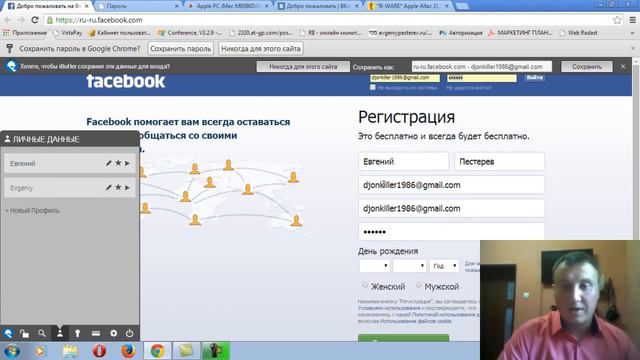
Task: Click the last name field Пестерев
Action: pyautogui.click(x=500, y=162)
